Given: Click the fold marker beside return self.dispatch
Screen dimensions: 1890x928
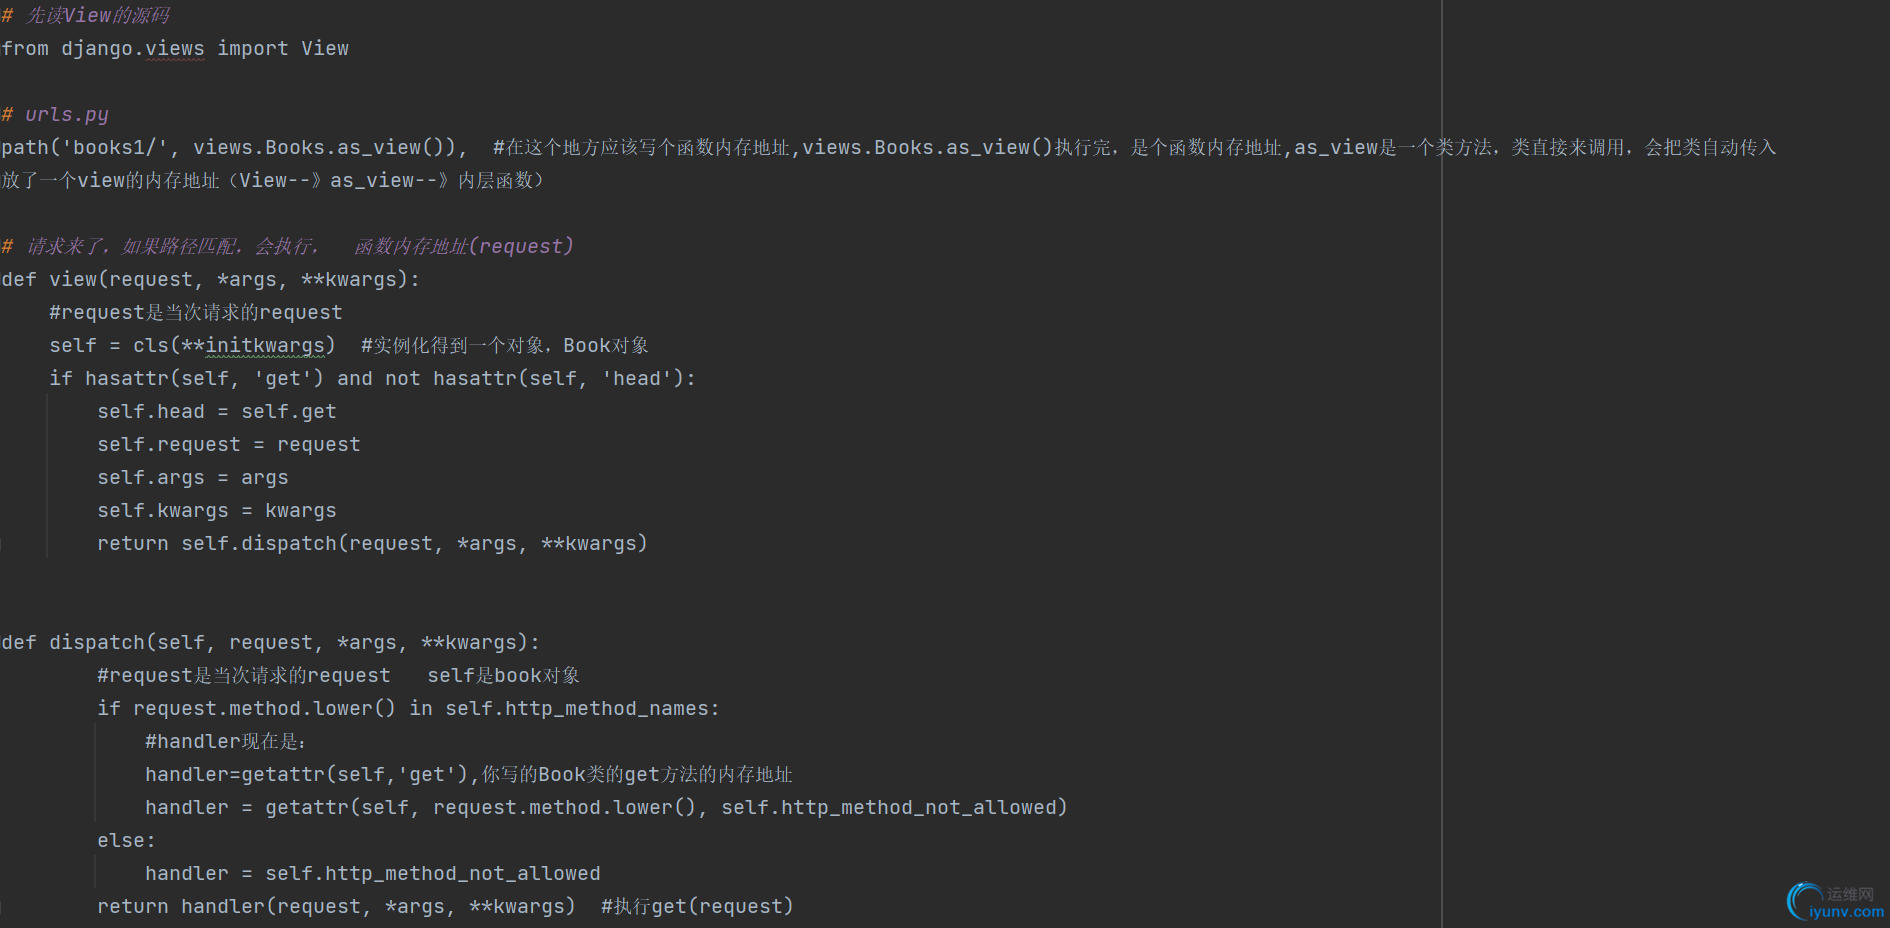Looking at the screenshot, I should coord(1,544).
